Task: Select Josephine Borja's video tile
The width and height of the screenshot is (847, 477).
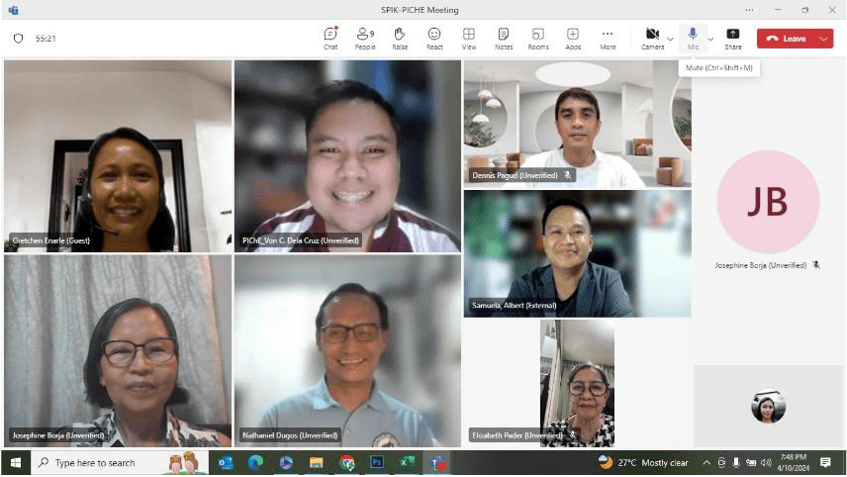Action: click(x=118, y=351)
